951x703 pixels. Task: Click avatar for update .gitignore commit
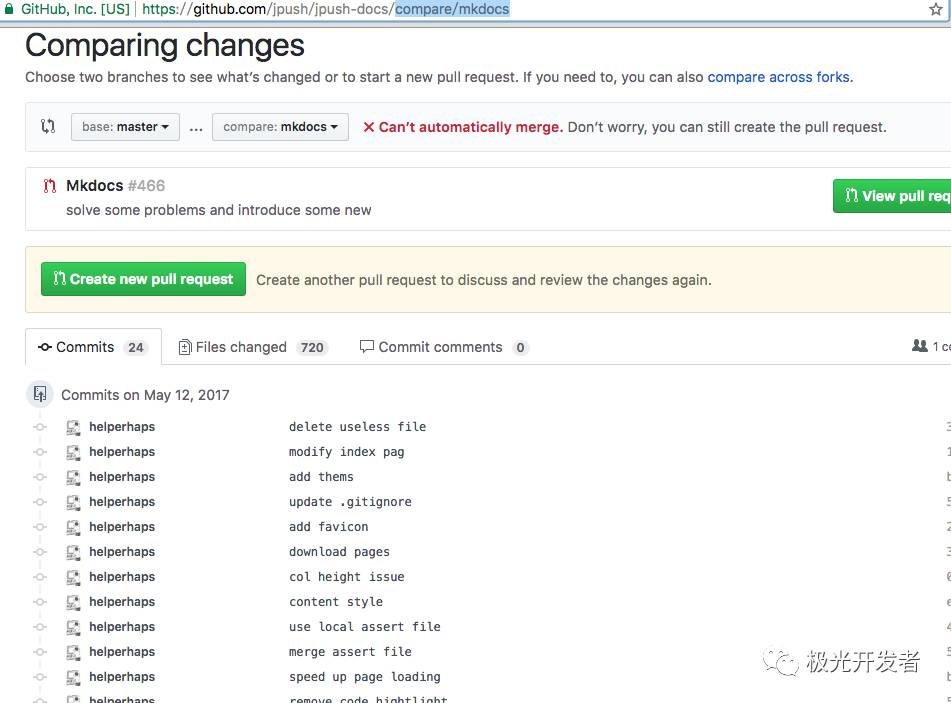pyautogui.click(x=73, y=502)
